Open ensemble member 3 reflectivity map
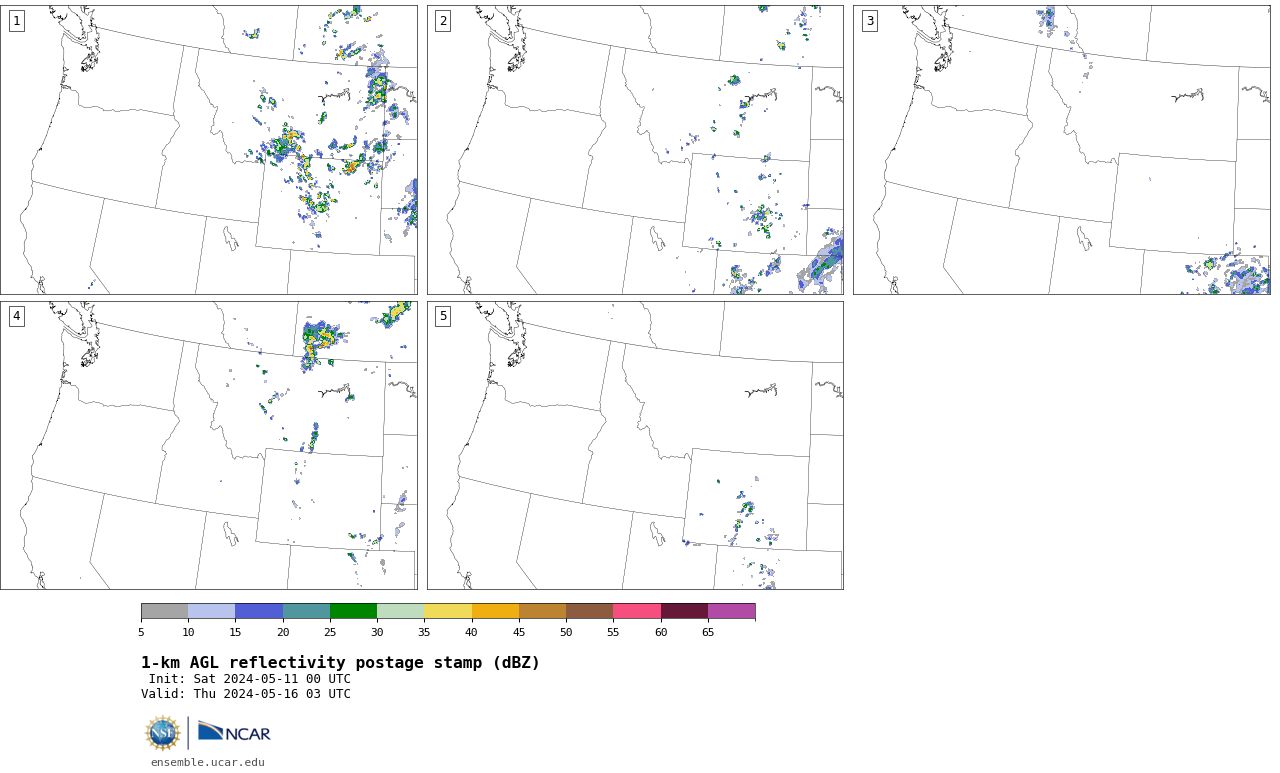The height and width of the screenshot is (773, 1280). point(1061,150)
